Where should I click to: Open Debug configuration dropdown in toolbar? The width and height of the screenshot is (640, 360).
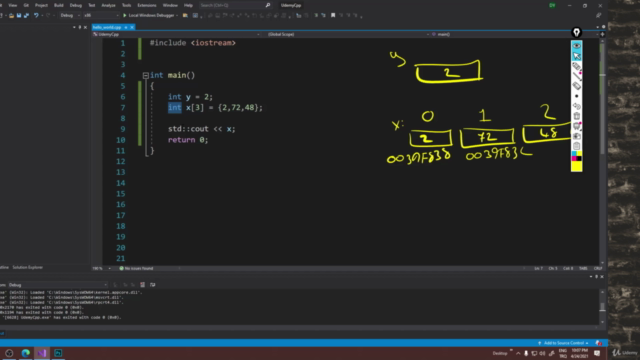pyautogui.click(x=69, y=16)
